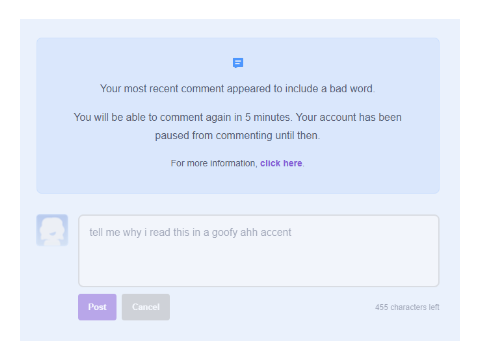Viewport: 480px width, 360px height.
Task: Click the message icon above the warning
Action: pyautogui.click(x=238, y=63)
